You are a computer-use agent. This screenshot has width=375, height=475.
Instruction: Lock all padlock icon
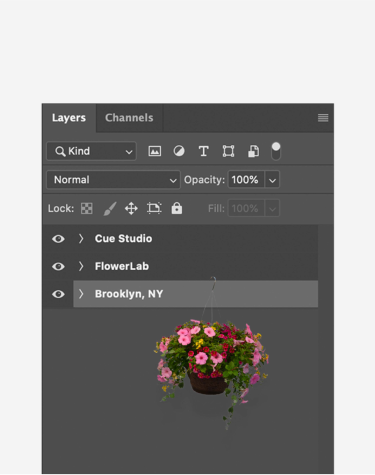coord(177,208)
